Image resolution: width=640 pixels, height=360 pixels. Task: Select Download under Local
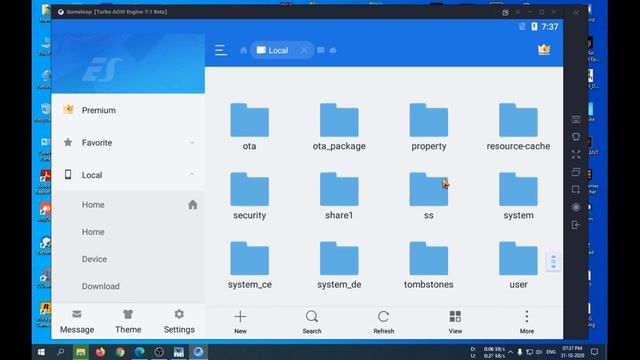click(x=128, y=286)
